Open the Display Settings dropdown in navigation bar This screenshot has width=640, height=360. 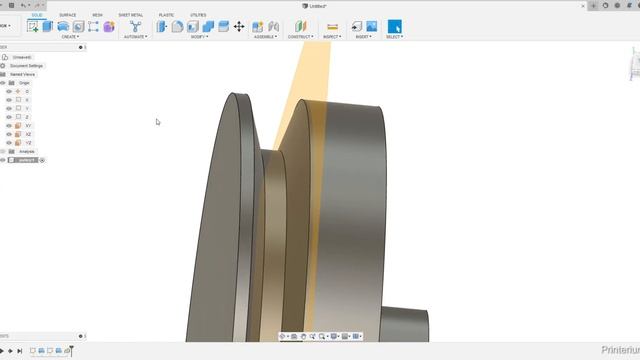(x=335, y=336)
